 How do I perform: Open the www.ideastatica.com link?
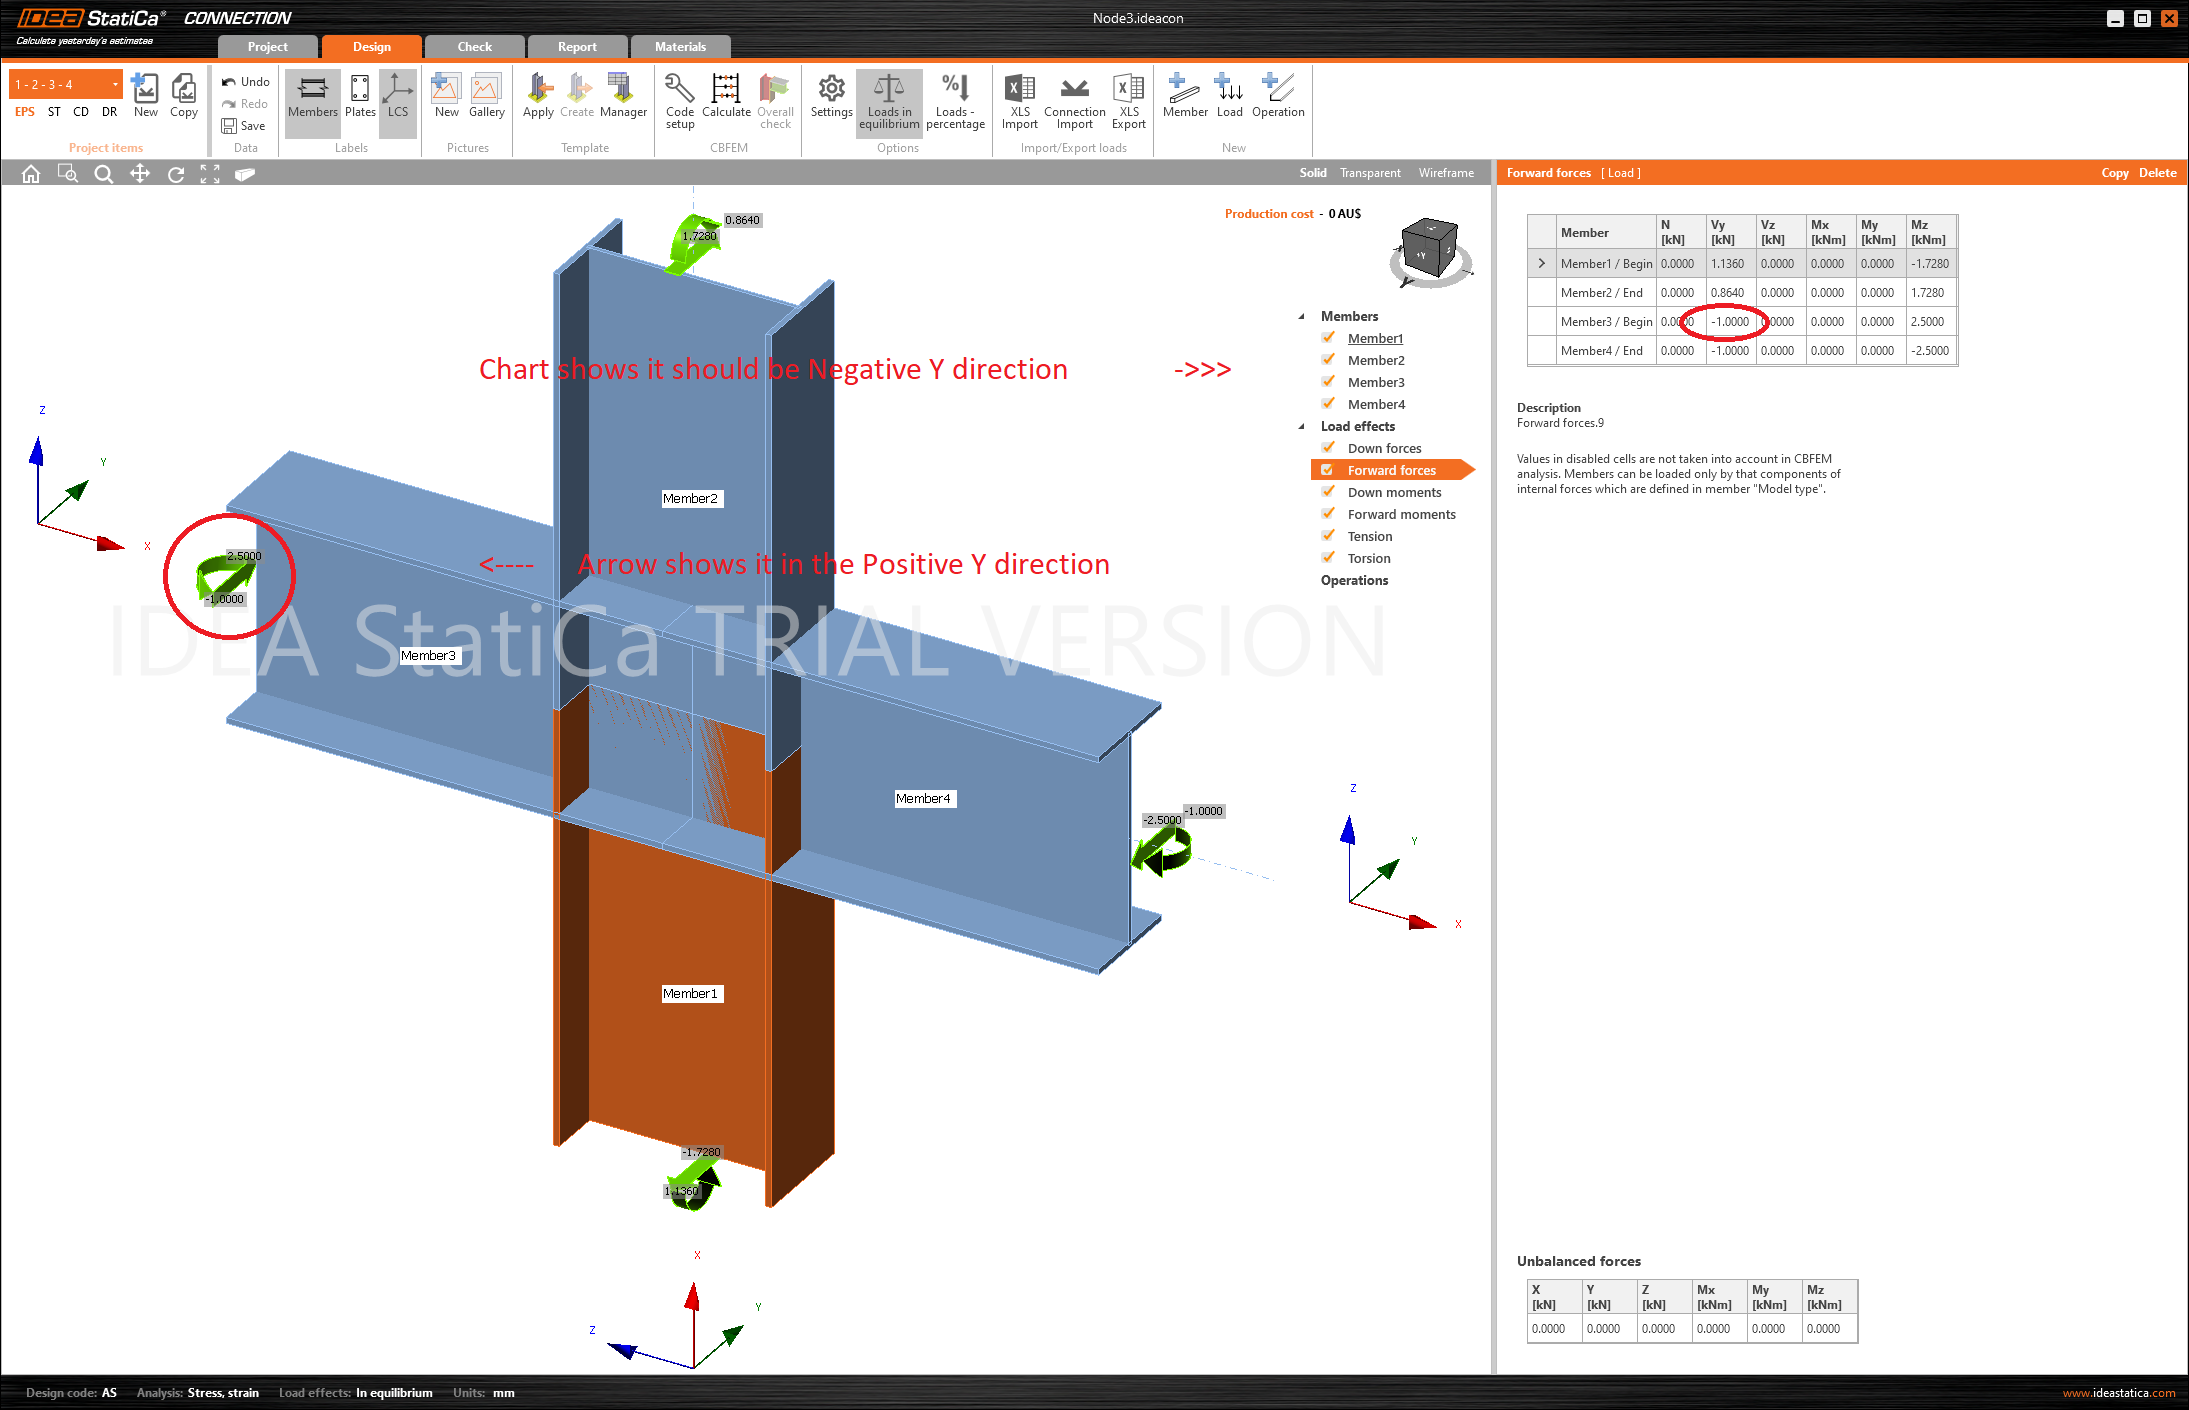2118,1393
